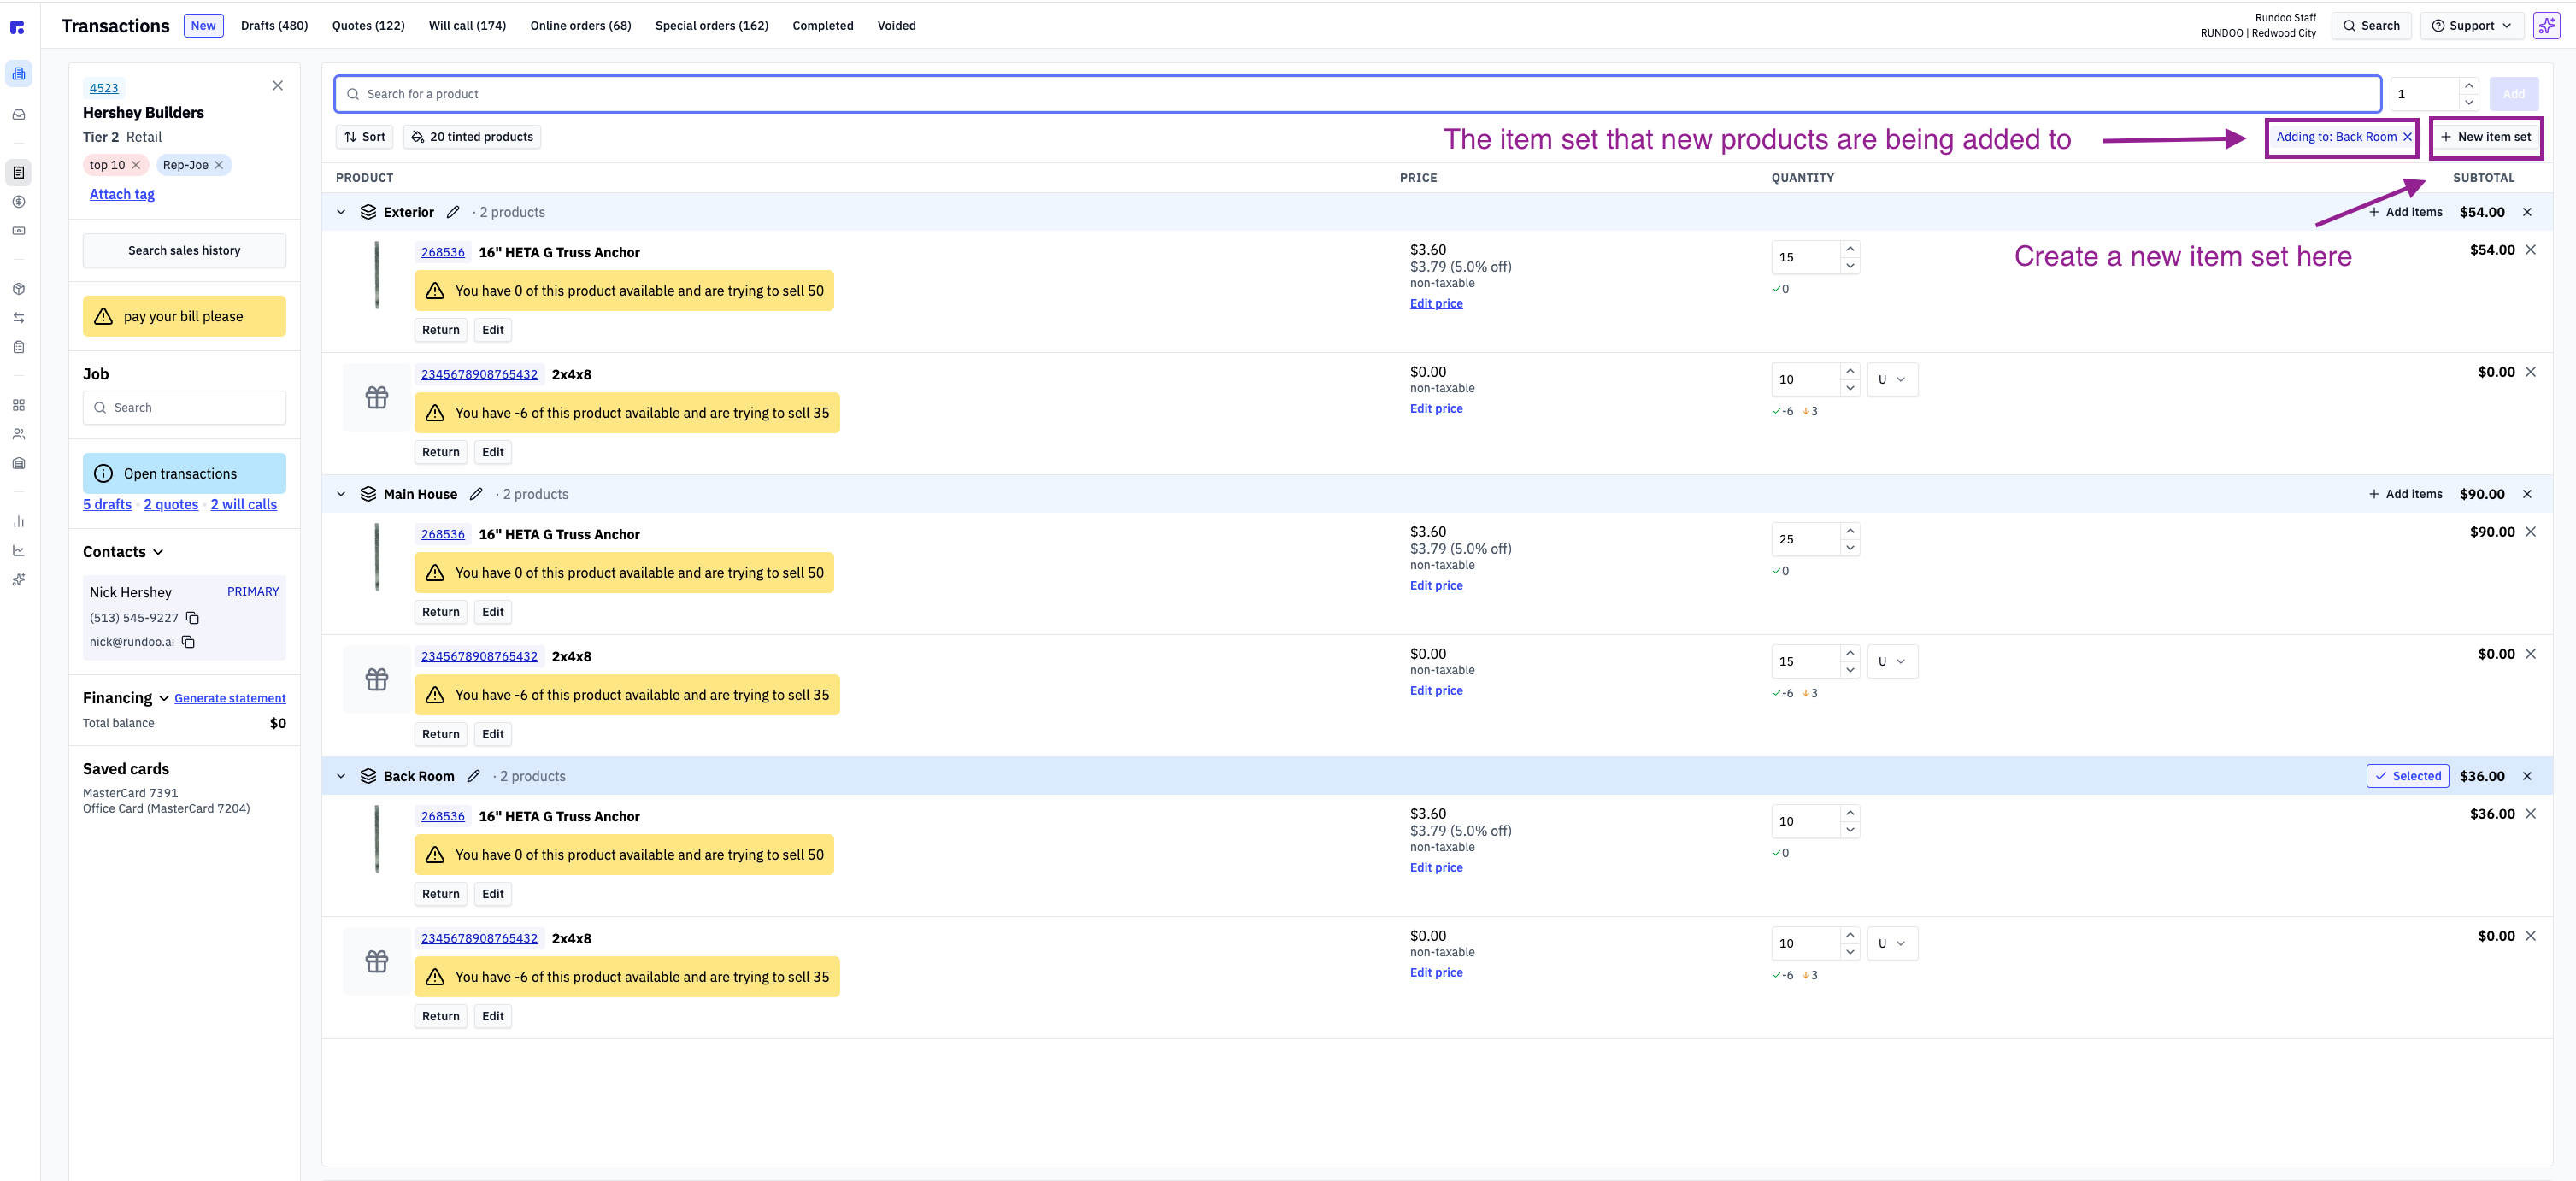The height and width of the screenshot is (1181, 2576).
Task: Increase quantity of Exterior Truss Anchor
Action: coord(1850,248)
